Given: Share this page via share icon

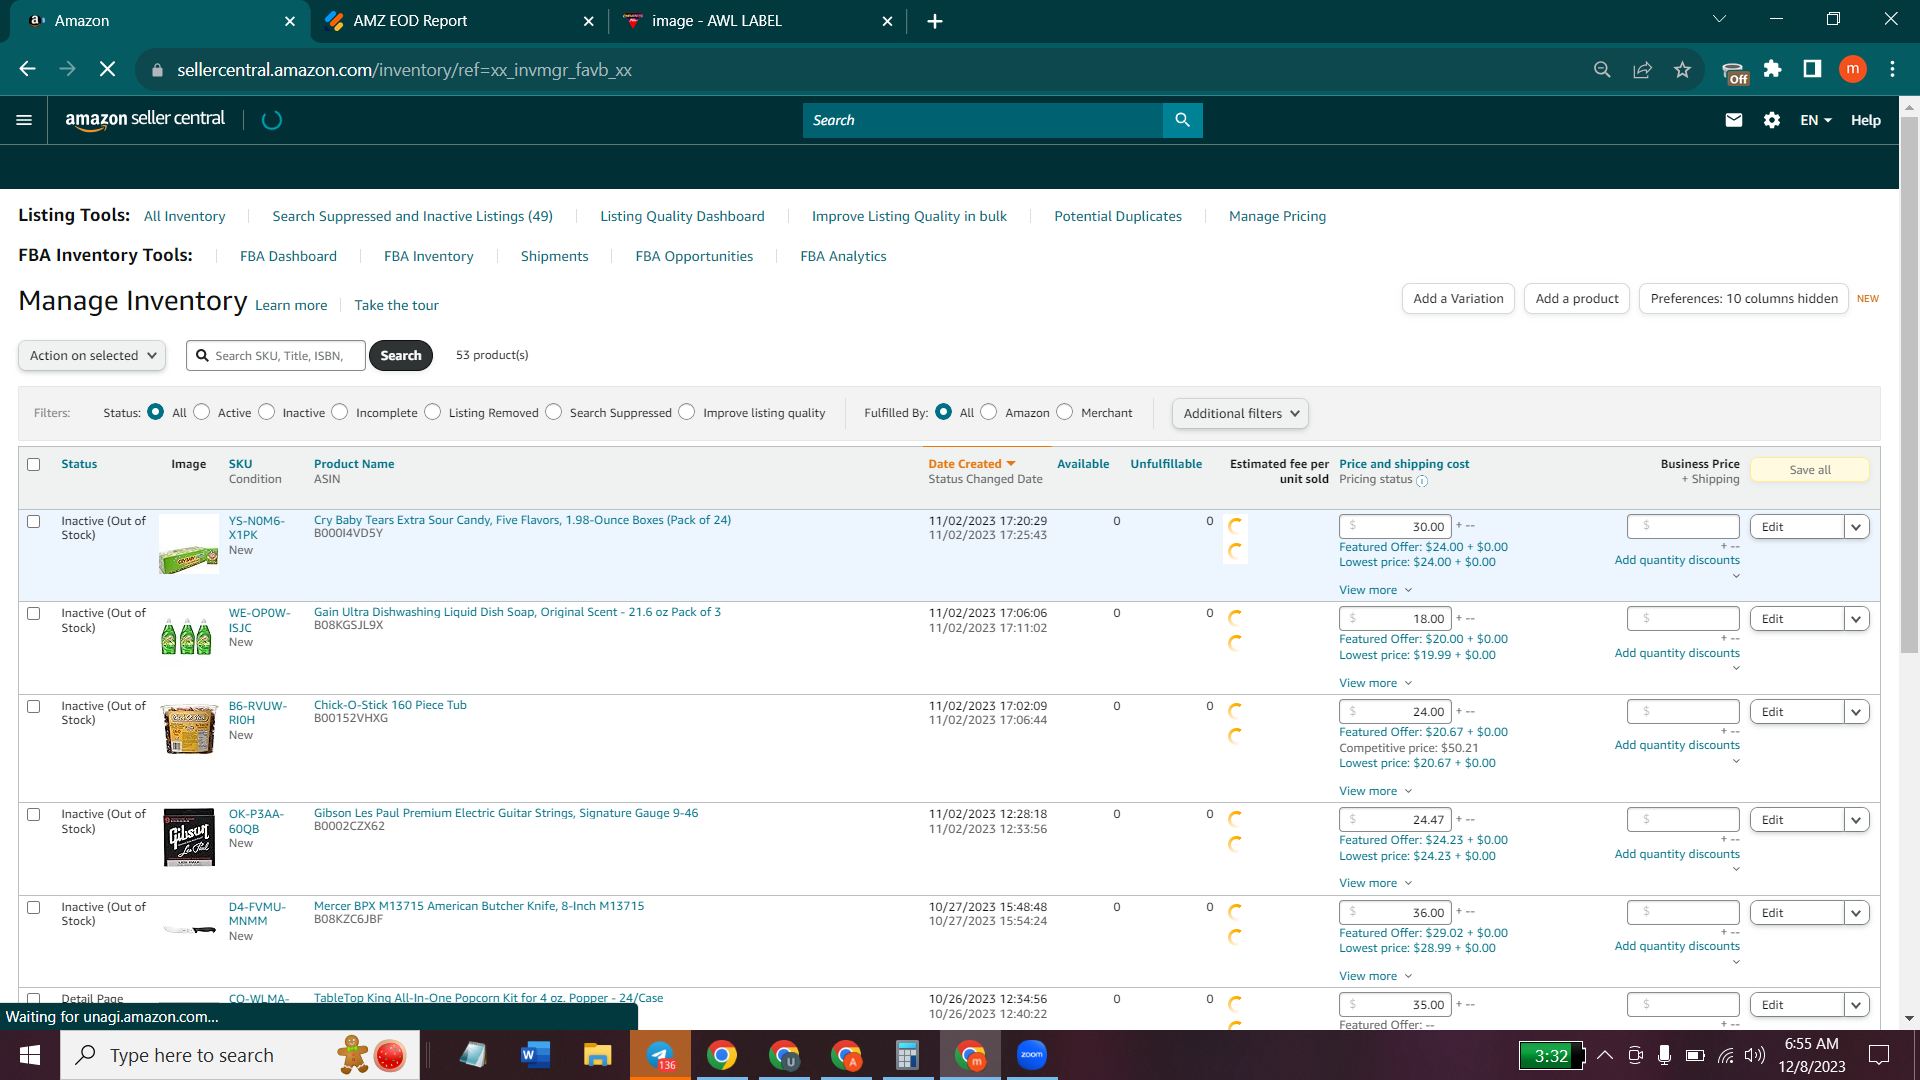Looking at the screenshot, I should (1642, 69).
